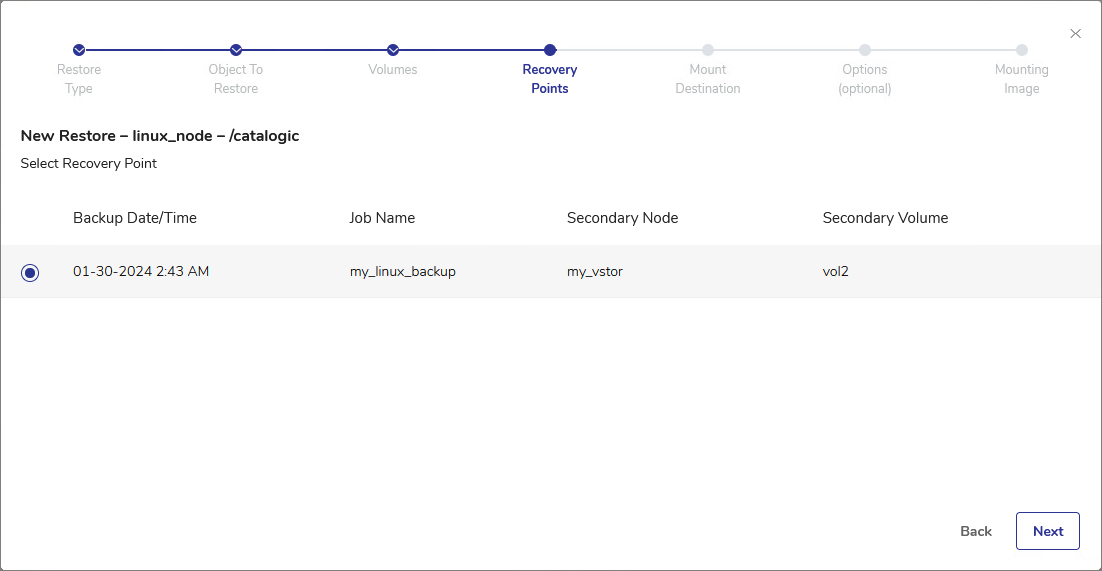
Task: Click the Secondary Node column header
Action: [x=622, y=218]
